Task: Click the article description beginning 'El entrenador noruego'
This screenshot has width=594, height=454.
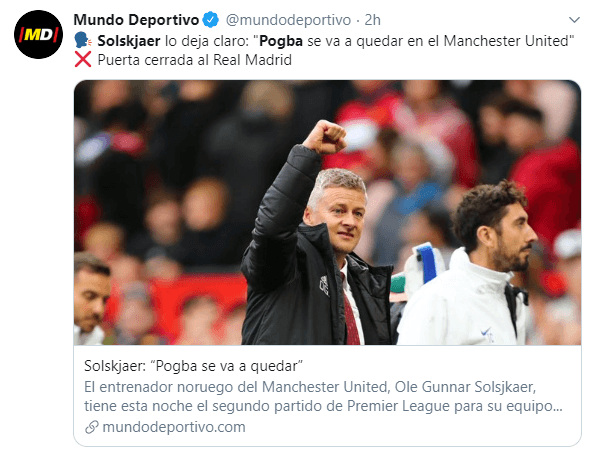Action: tap(323, 396)
